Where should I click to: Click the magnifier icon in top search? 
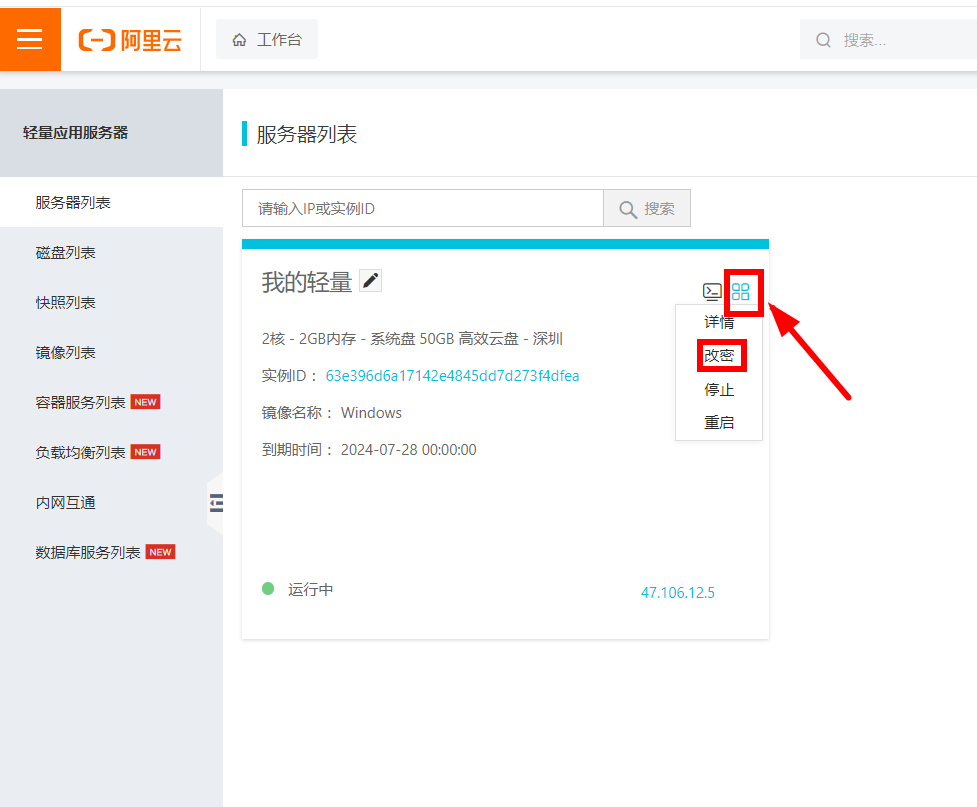pyautogui.click(x=823, y=41)
